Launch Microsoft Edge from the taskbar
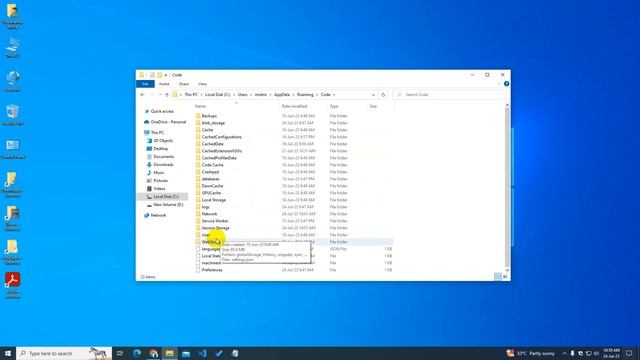The width and height of the screenshot is (640, 360). click(x=137, y=353)
